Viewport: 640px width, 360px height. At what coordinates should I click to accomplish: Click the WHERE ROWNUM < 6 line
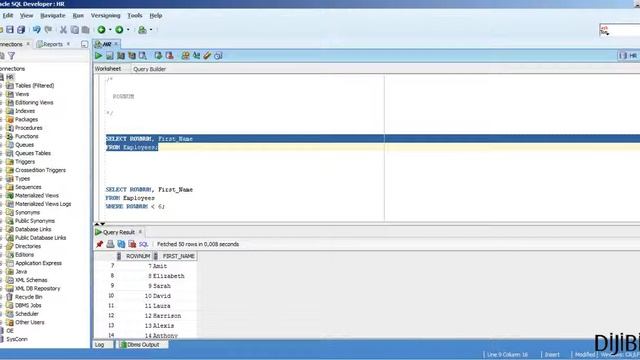click(x=135, y=207)
